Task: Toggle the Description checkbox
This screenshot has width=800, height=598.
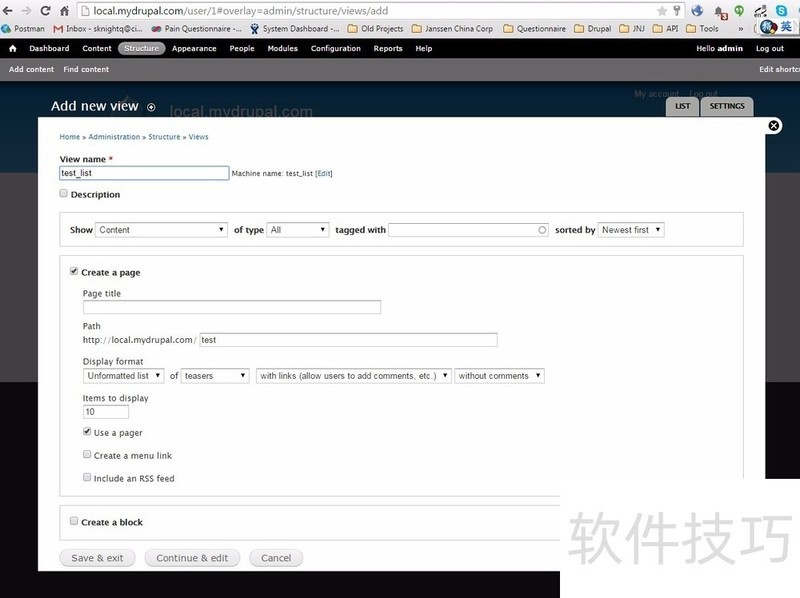Action: [x=64, y=194]
